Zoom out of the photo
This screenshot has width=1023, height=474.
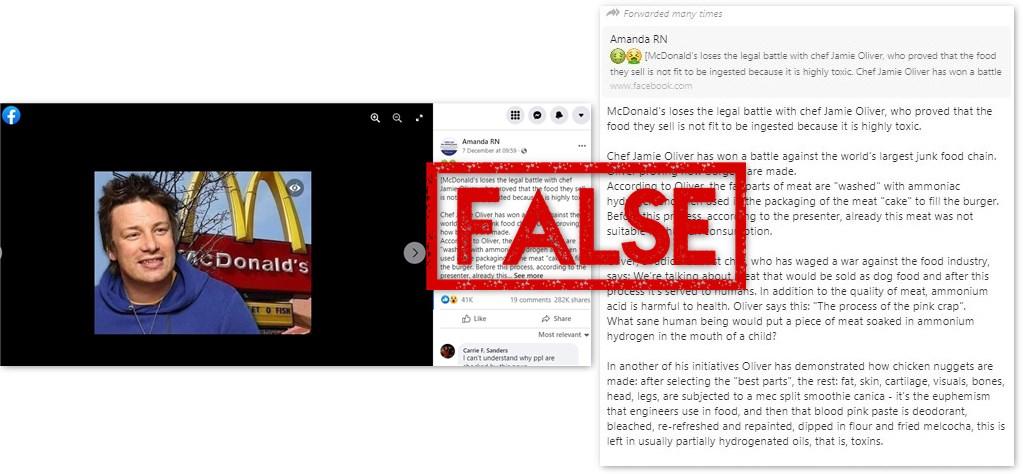point(397,118)
